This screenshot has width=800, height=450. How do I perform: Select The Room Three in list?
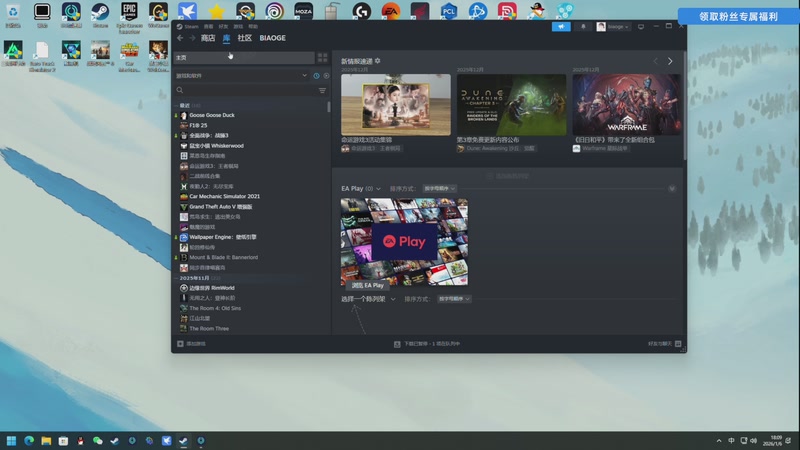209,329
